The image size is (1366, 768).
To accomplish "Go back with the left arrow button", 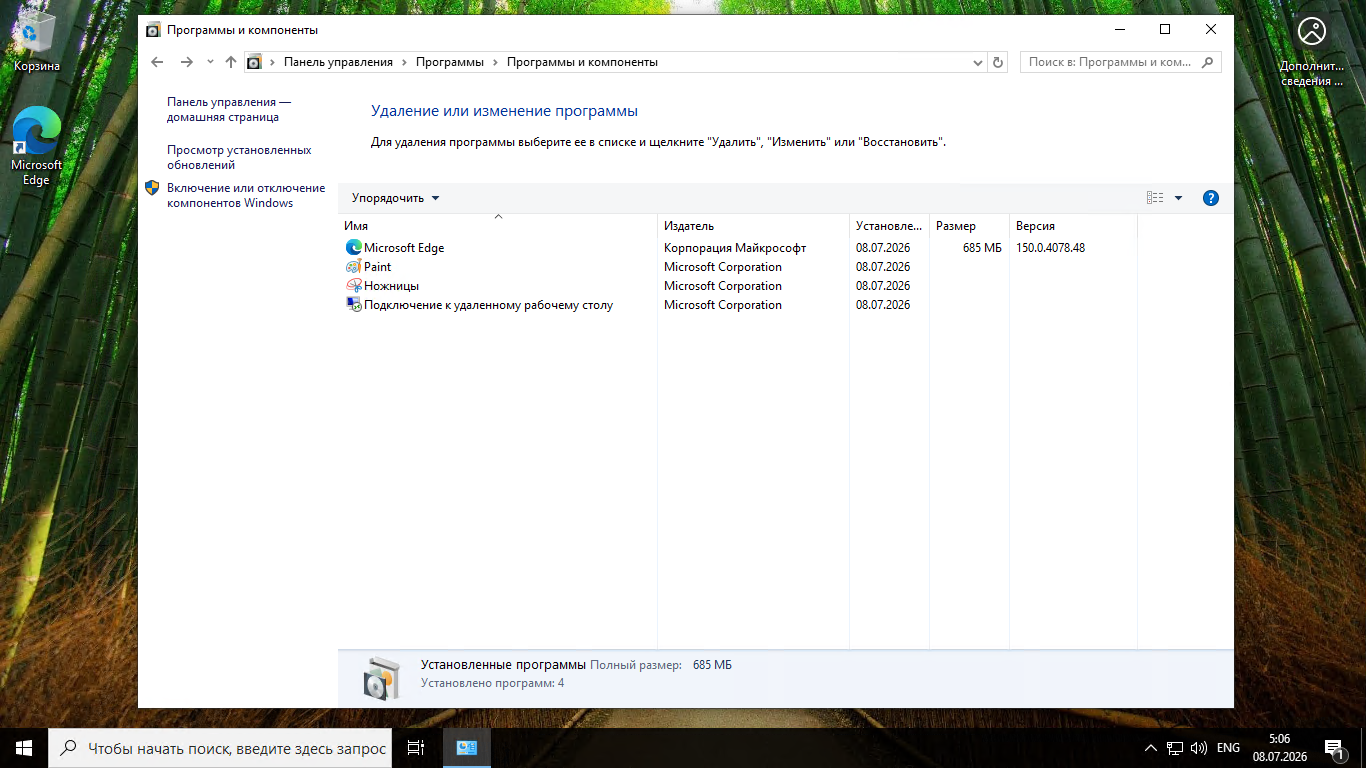I will 157,62.
